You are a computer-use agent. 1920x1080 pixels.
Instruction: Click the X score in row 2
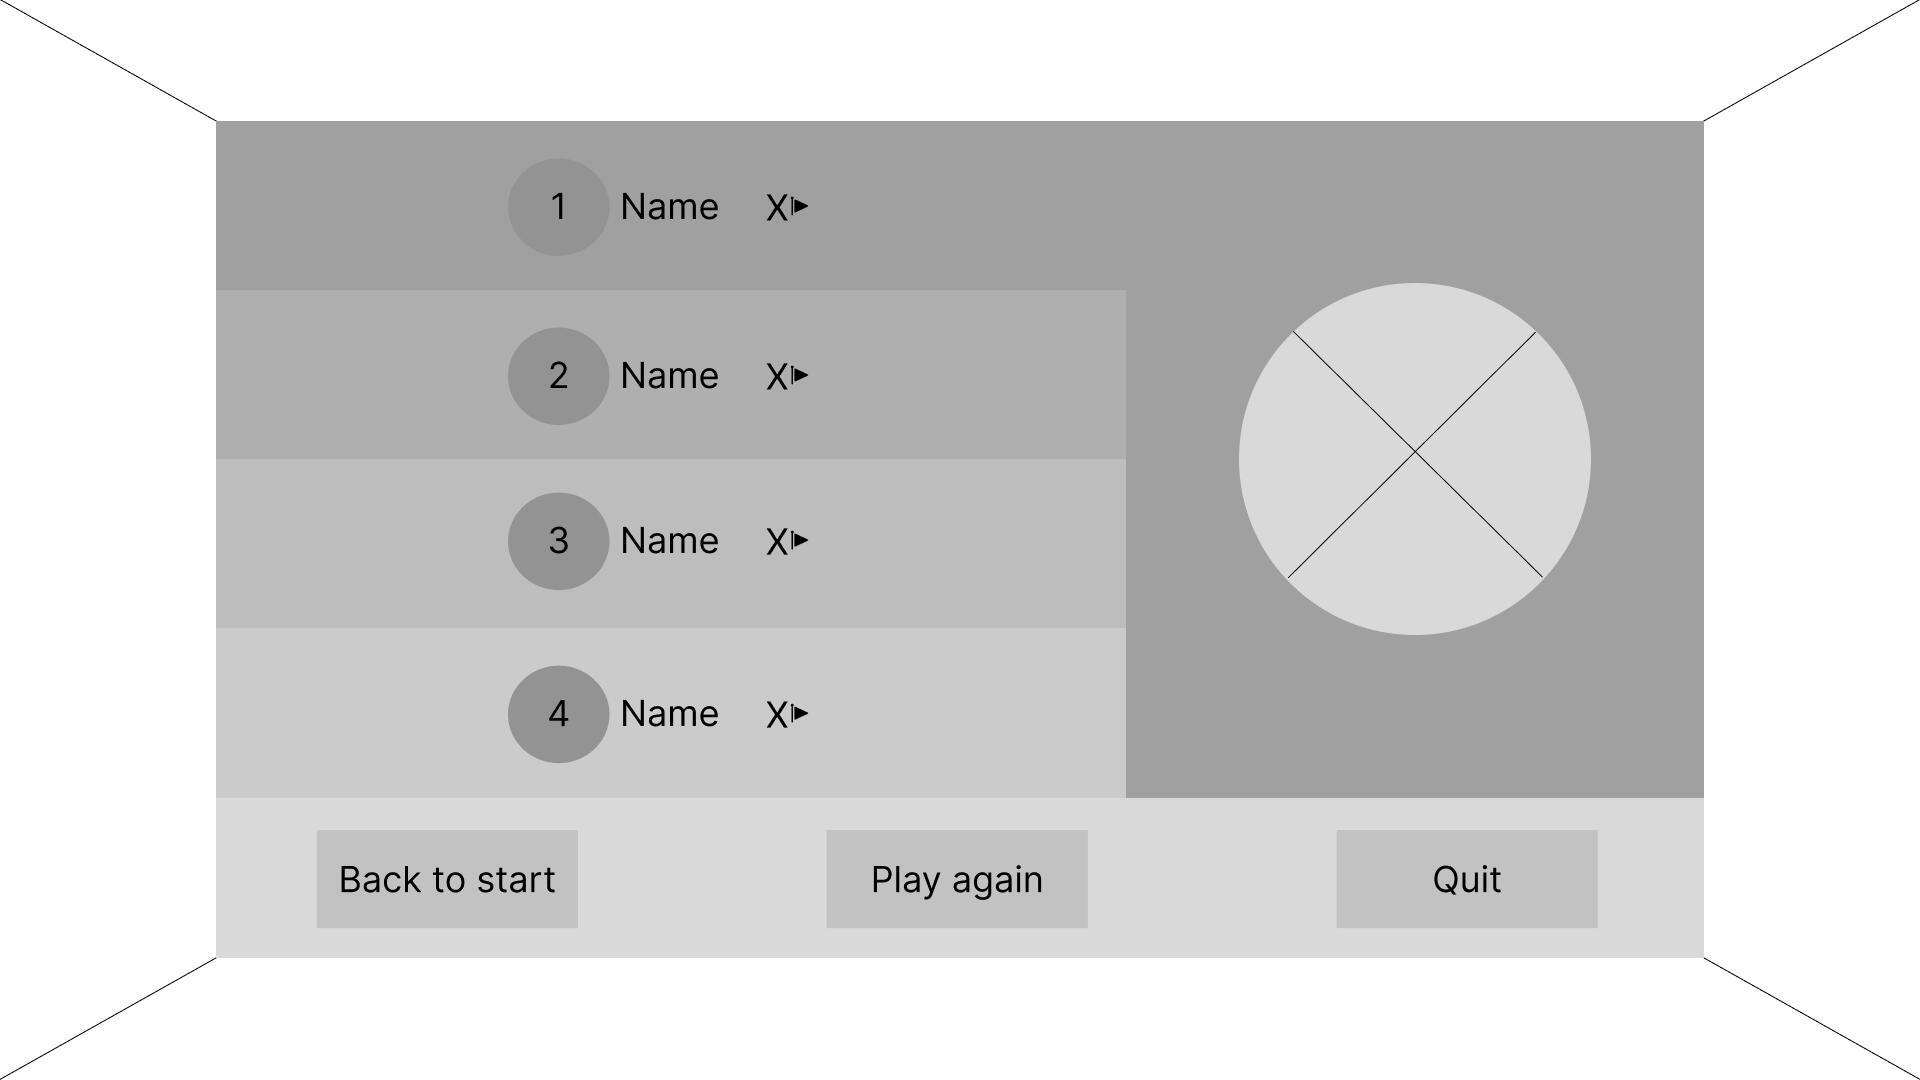(x=776, y=377)
